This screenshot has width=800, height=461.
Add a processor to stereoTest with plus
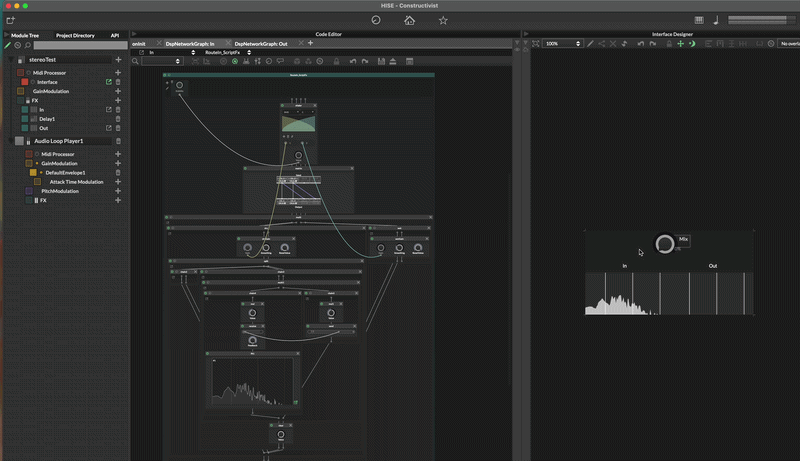118,60
